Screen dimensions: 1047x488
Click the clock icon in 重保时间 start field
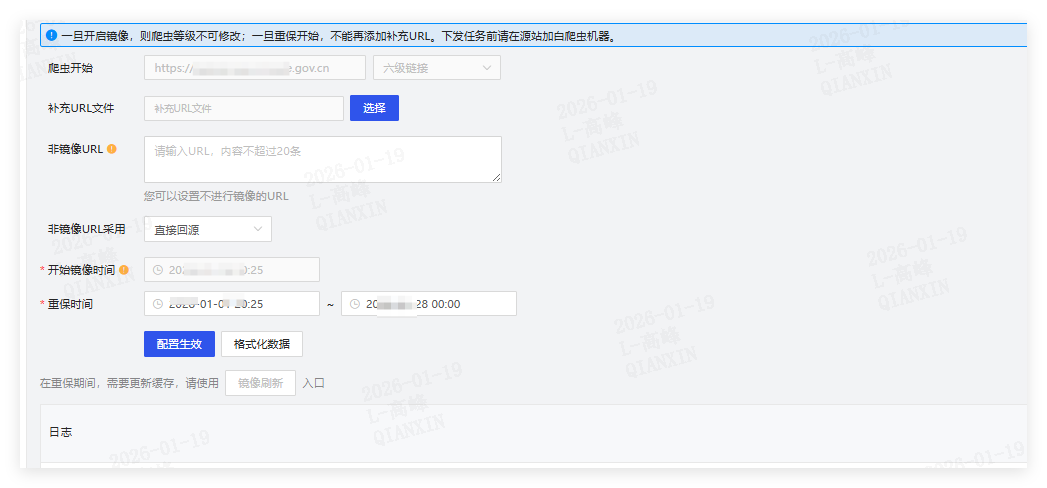(x=157, y=304)
